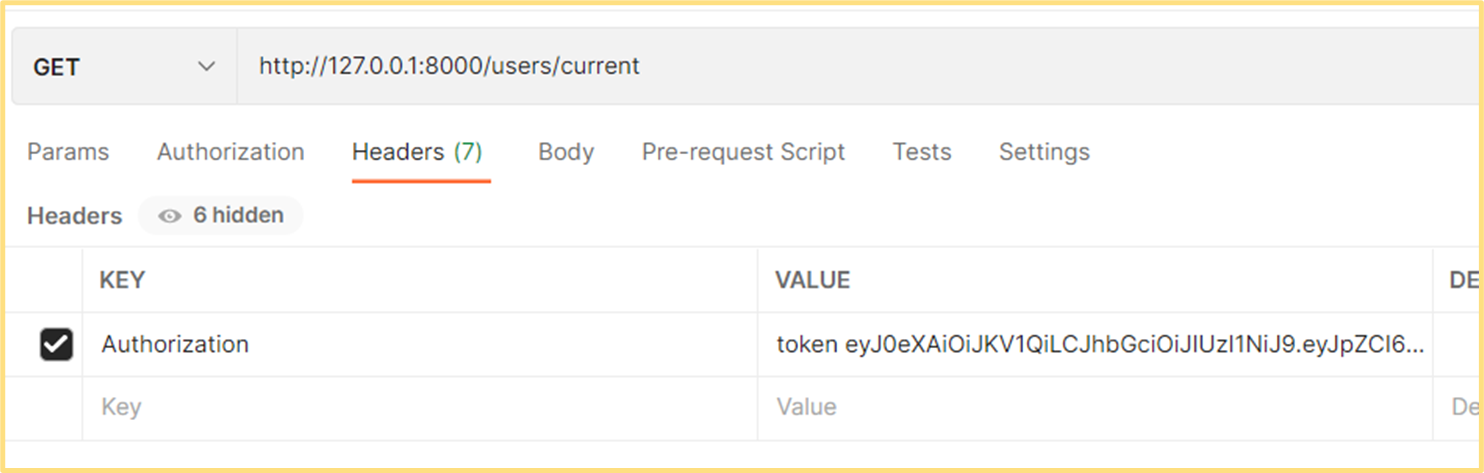Edit the Authorization key cell
Image resolution: width=1484 pixels, height=473 pixels.
[420, 345]
